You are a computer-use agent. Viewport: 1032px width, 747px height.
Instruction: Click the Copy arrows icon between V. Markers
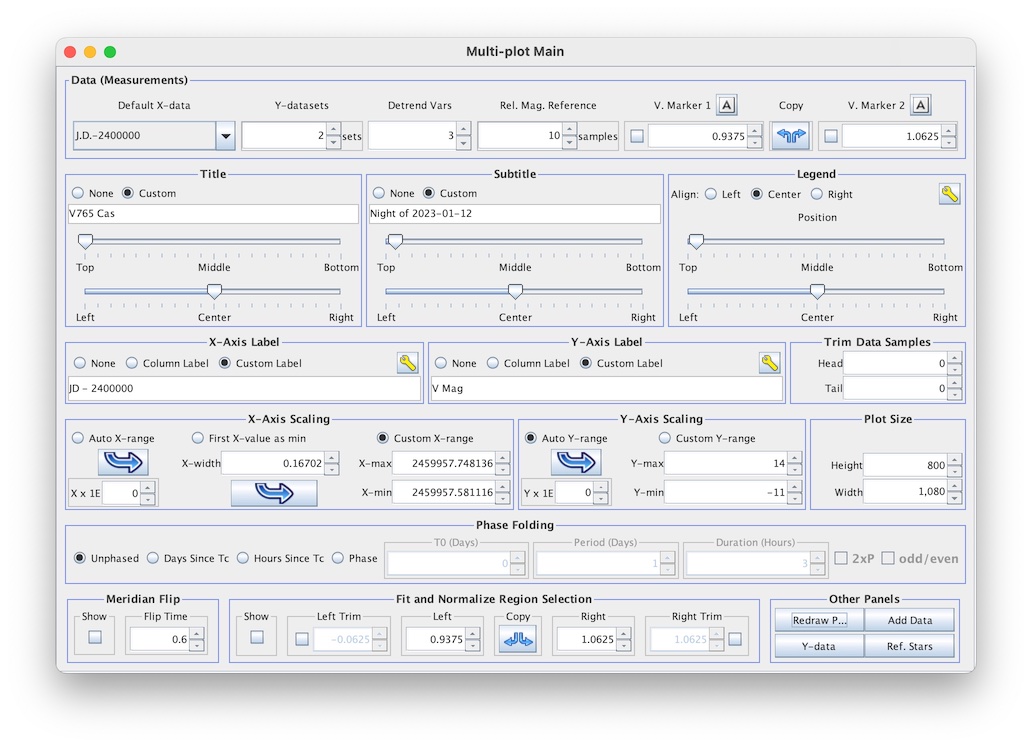coord(790,136)
